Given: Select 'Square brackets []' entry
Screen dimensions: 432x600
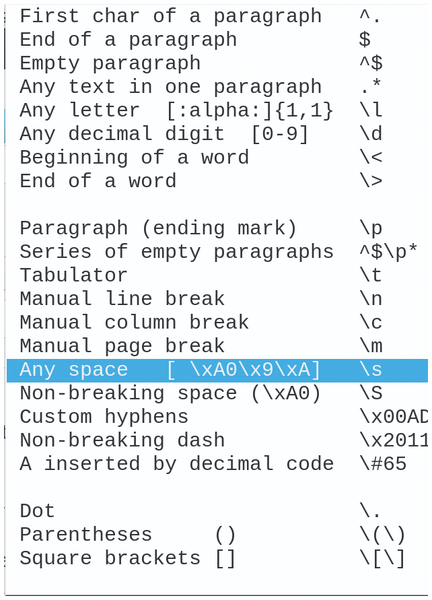Looking at the screenshot, I should click(217, 559).
